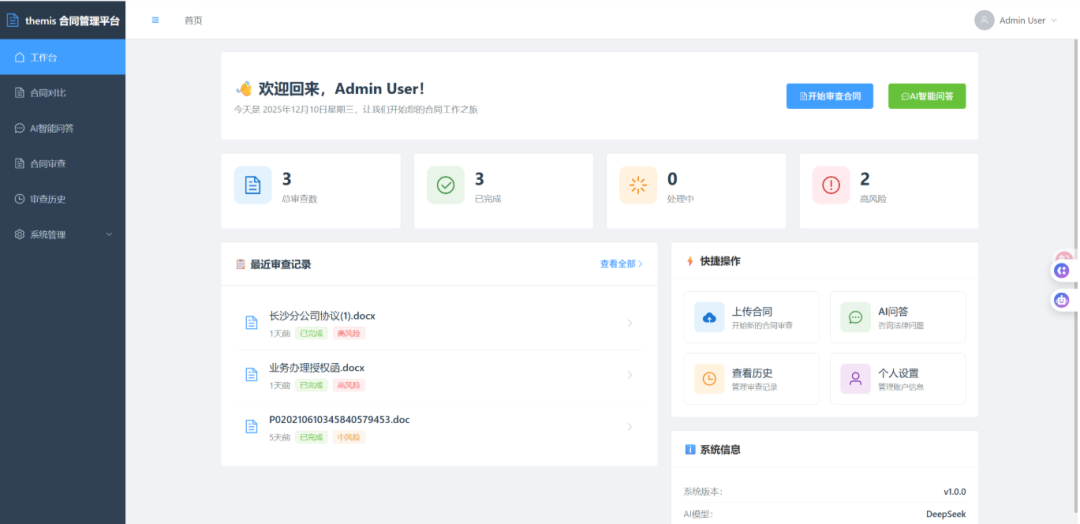
Task: Click the purple user icon on the 个人设置 card
Action: click(855, 379)
